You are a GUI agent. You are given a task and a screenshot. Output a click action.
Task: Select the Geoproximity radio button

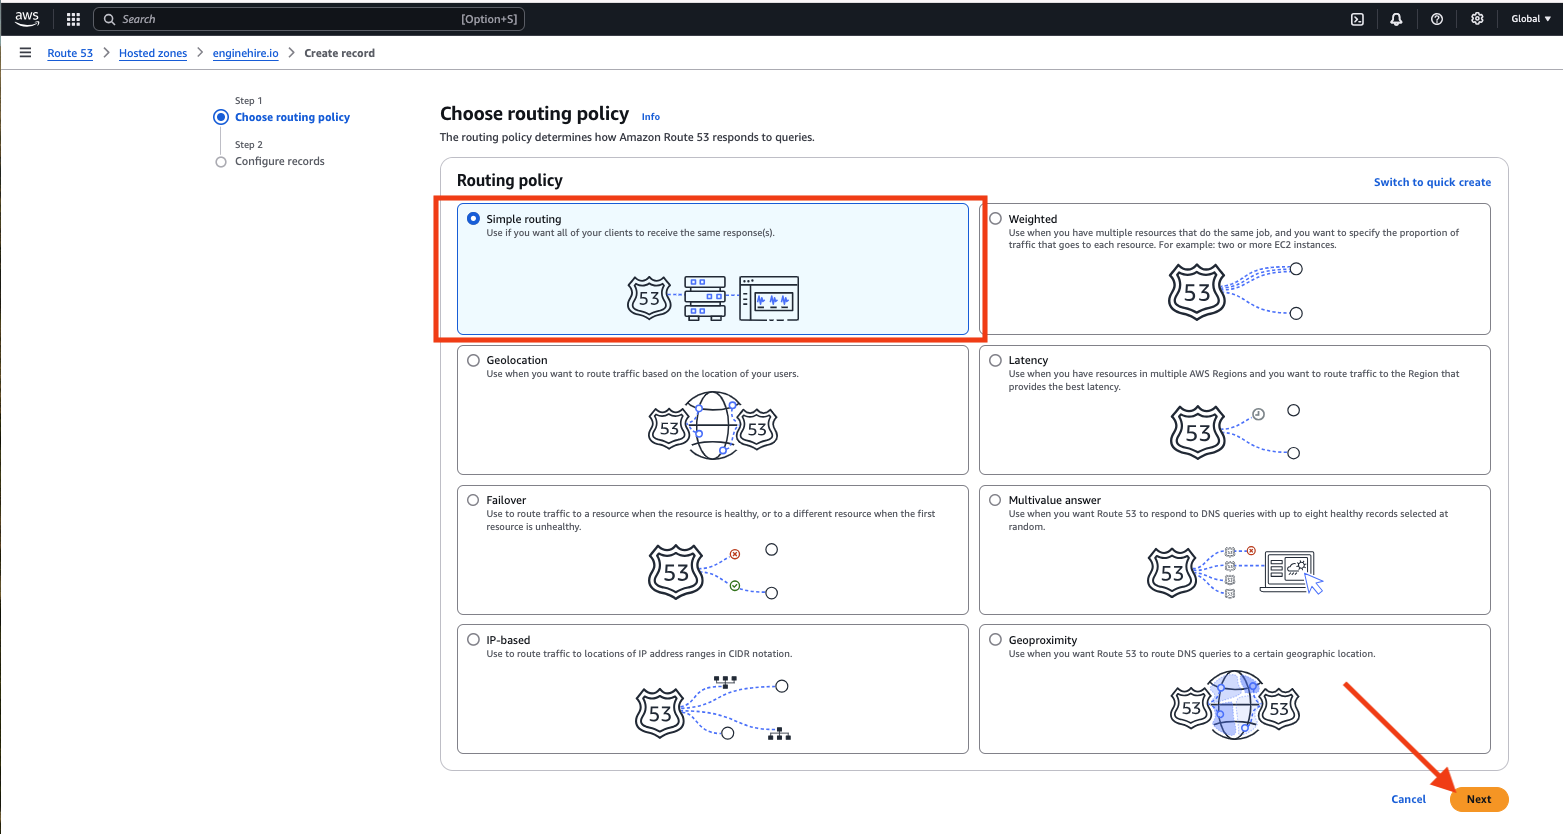(996, 640)
